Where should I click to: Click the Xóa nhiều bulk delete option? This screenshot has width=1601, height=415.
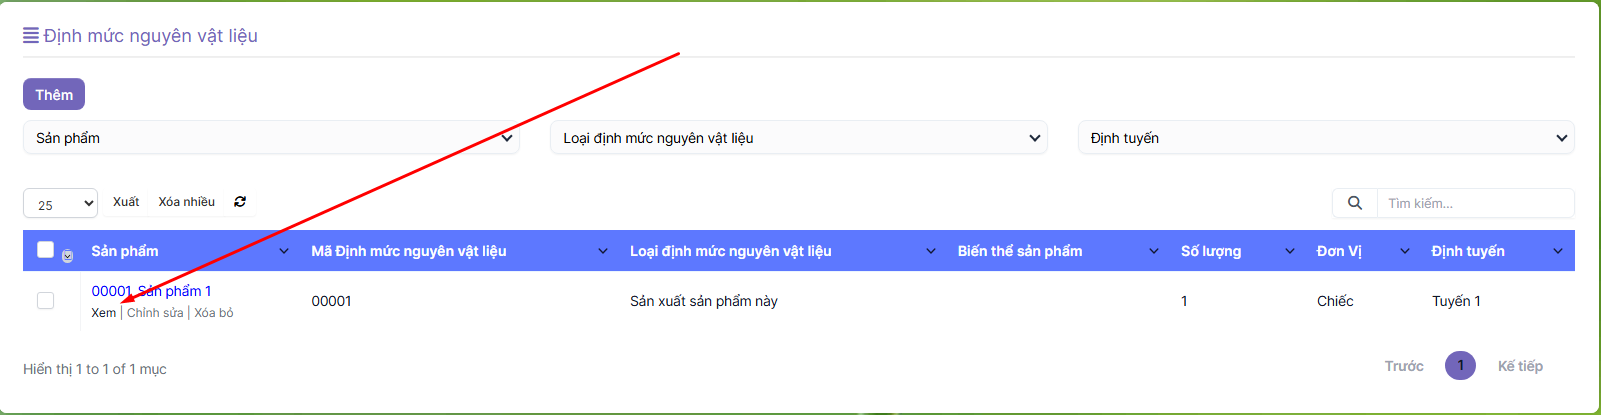[x=186, y=202]
